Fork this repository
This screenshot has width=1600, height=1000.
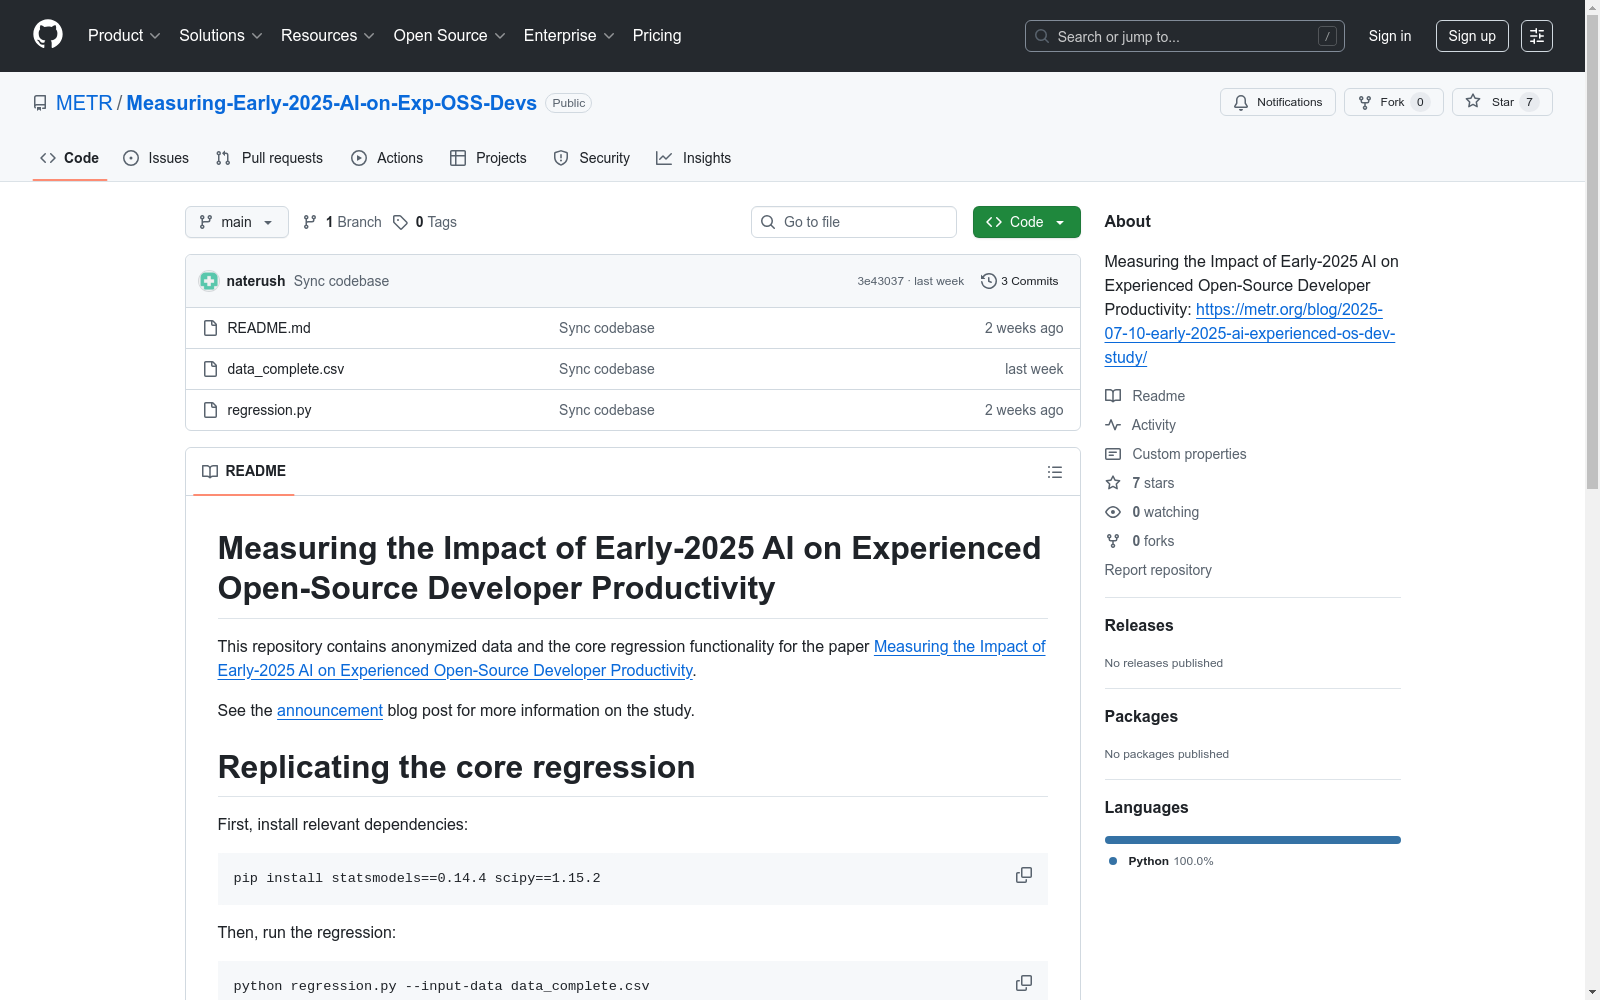tap(1393, 102)
